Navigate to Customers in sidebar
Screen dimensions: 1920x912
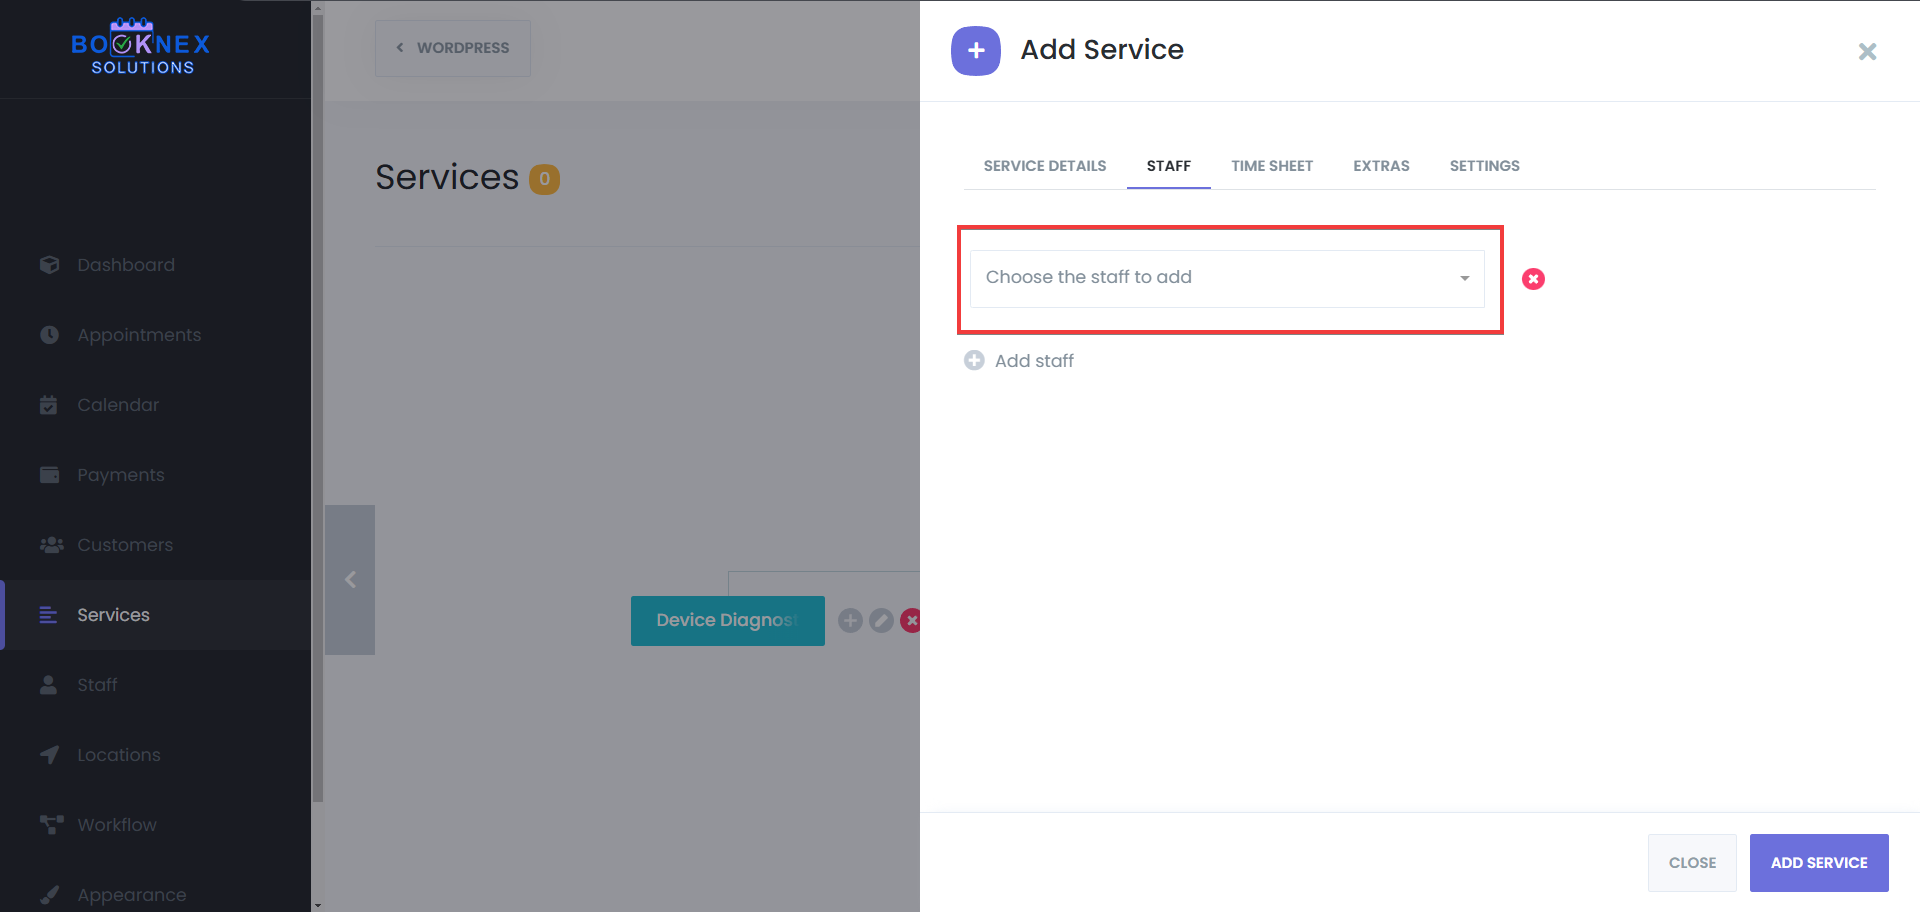pos(124,545)
